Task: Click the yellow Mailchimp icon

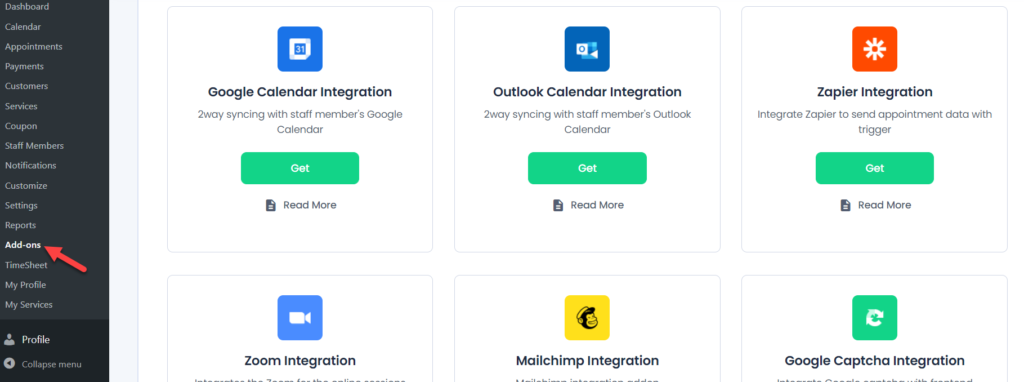Action: 587,318
